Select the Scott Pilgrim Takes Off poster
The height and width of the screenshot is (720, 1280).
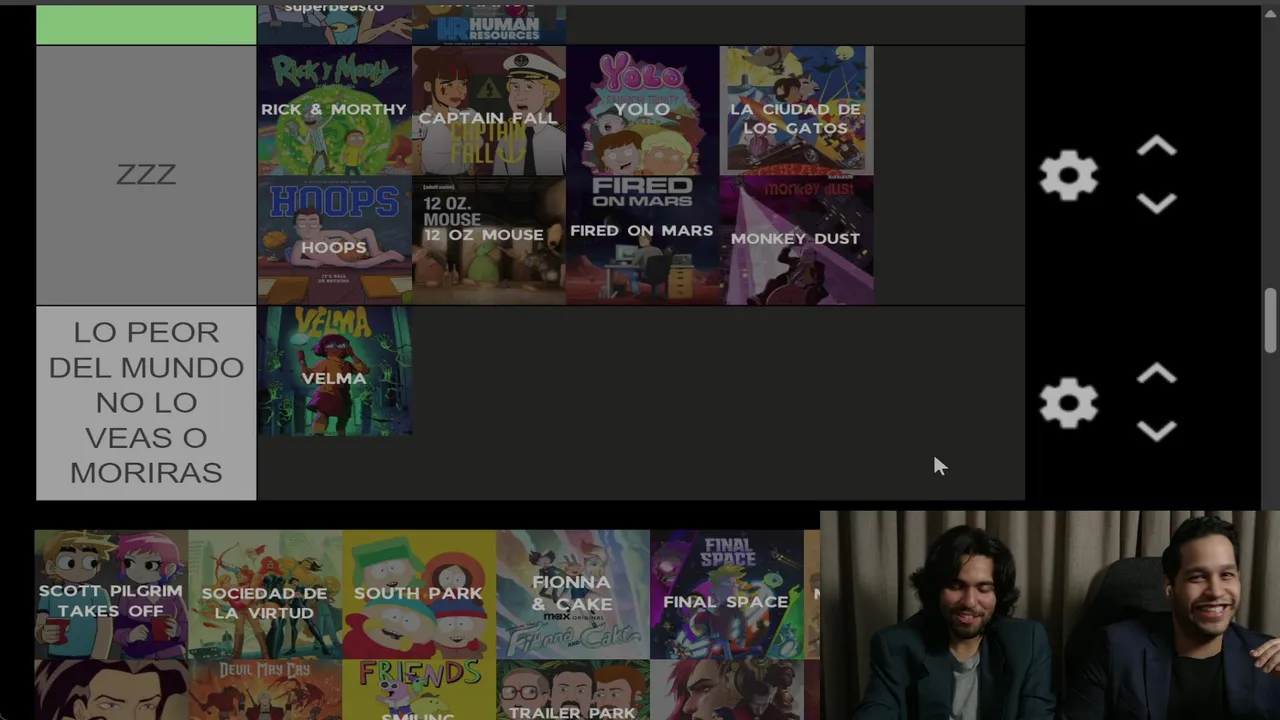pyautogui.click(x=111, y=595)
